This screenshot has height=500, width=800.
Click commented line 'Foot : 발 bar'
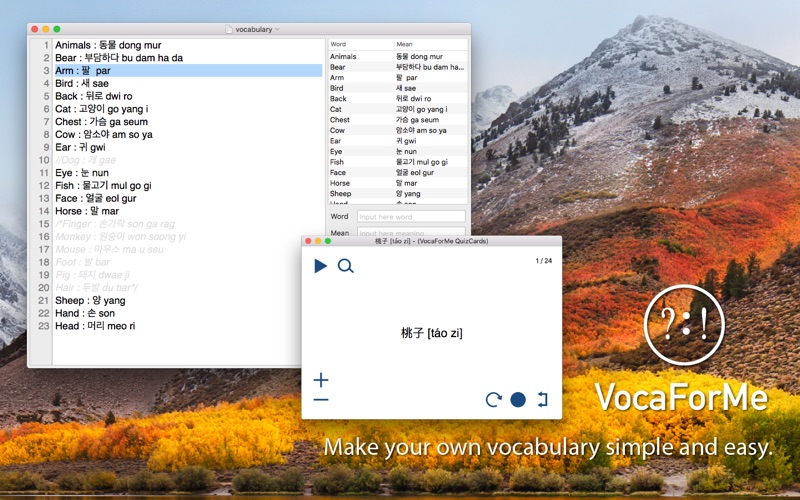(82, 262)
